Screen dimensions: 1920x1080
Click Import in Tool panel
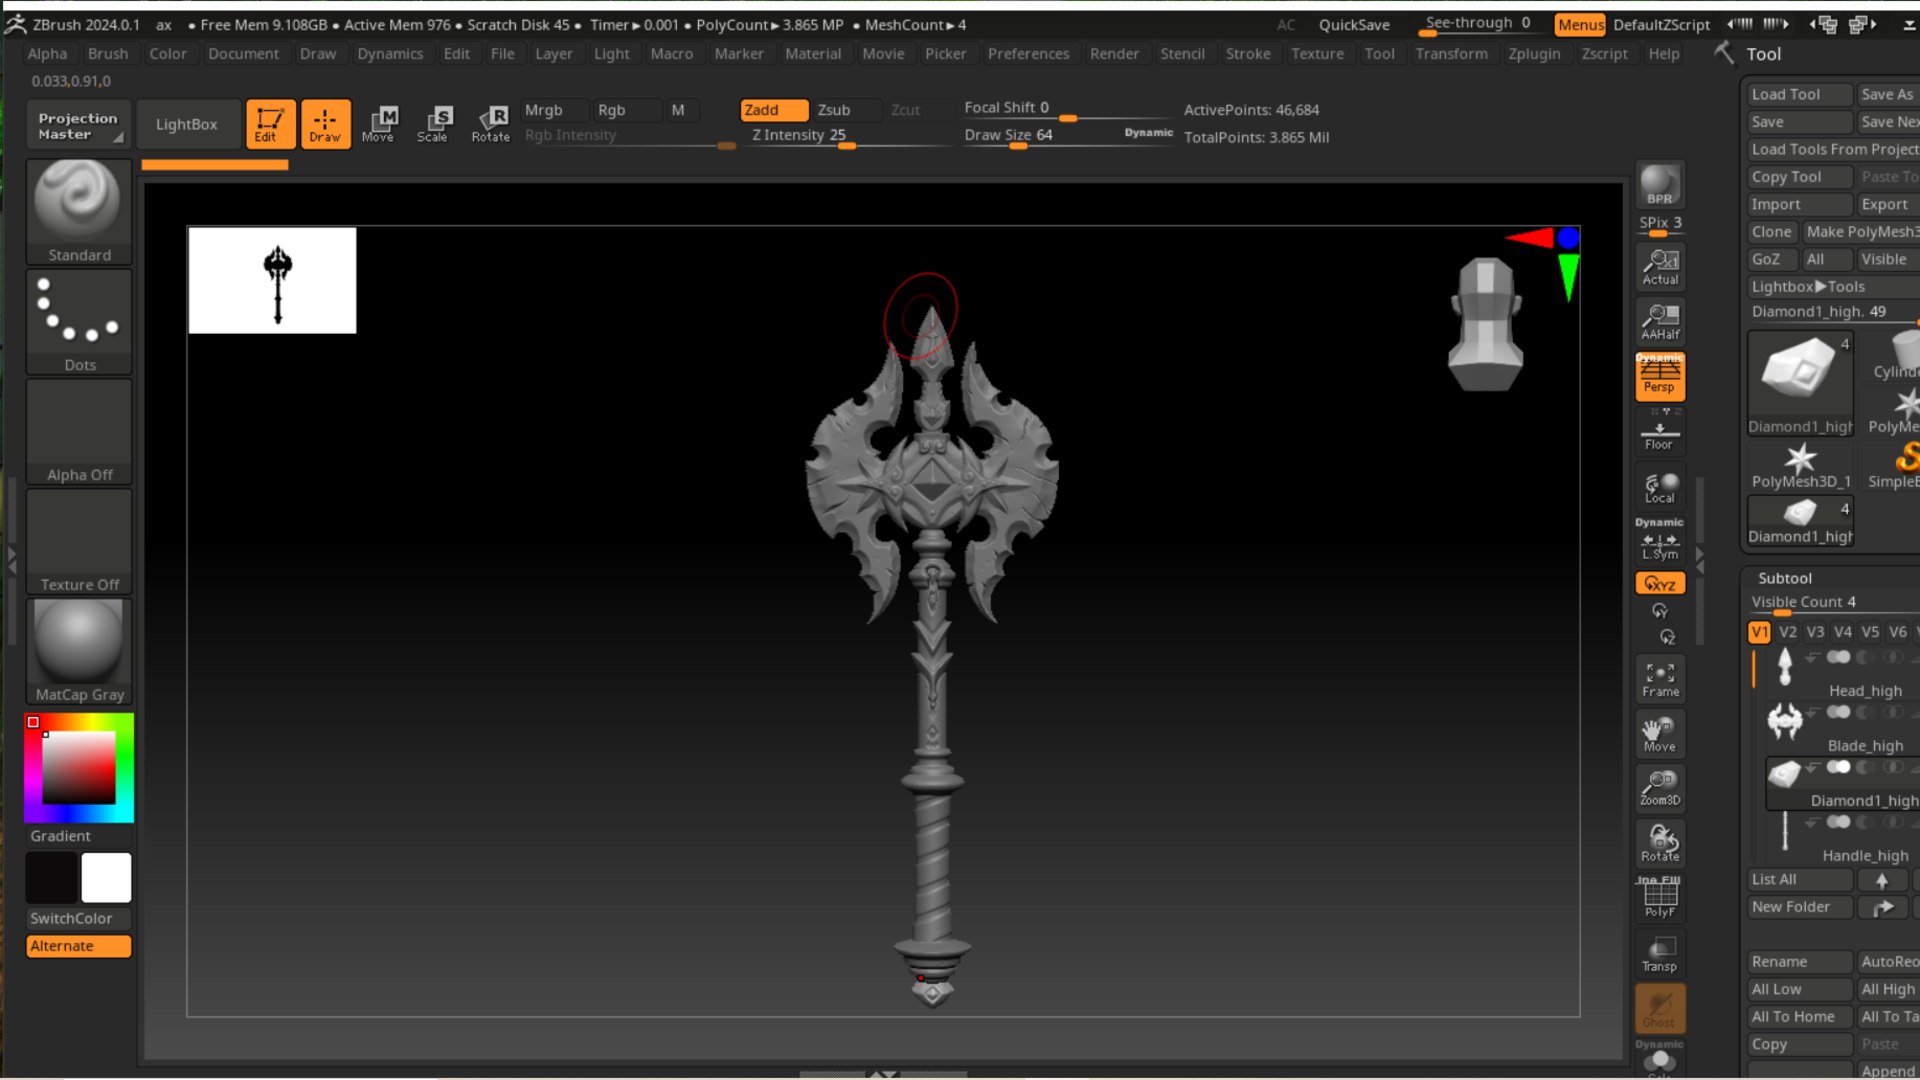(1800, 204)
